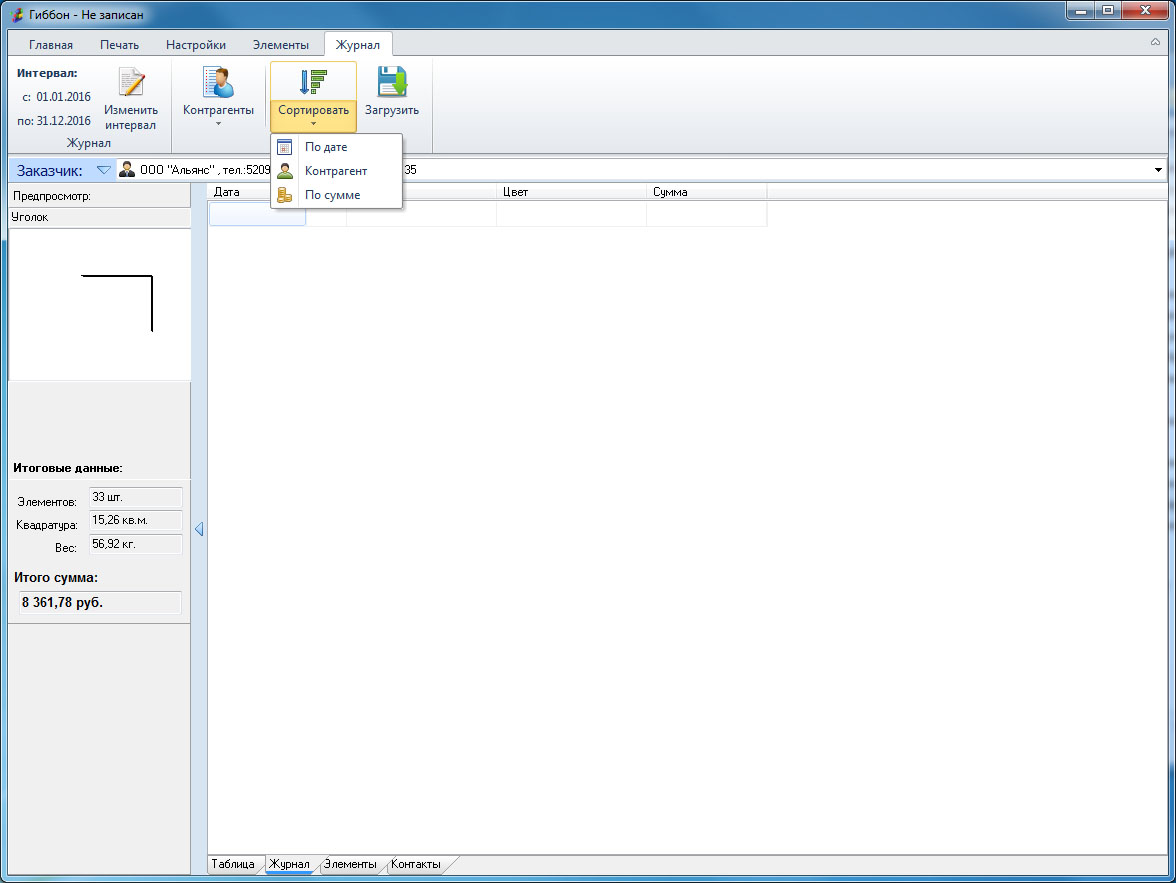Select person icon beside Контрагент menu item

[284, 171]
